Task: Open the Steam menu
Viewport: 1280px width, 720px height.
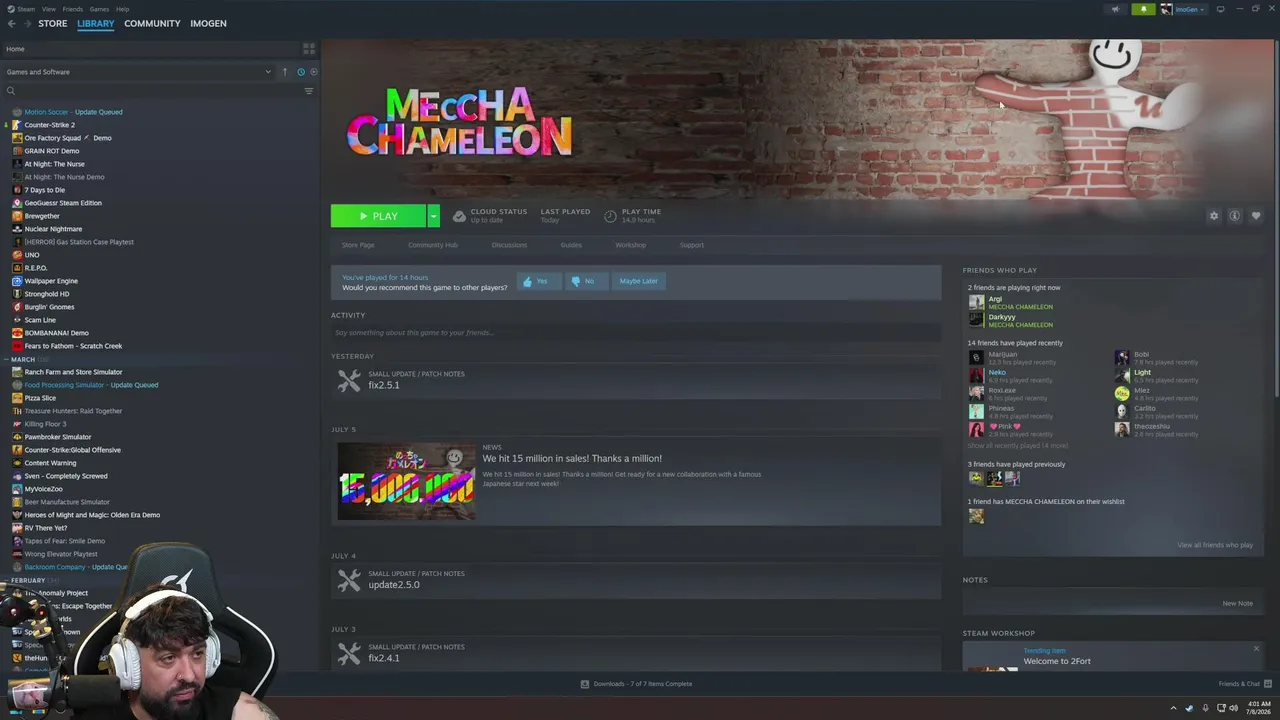Action: [27, 9]
